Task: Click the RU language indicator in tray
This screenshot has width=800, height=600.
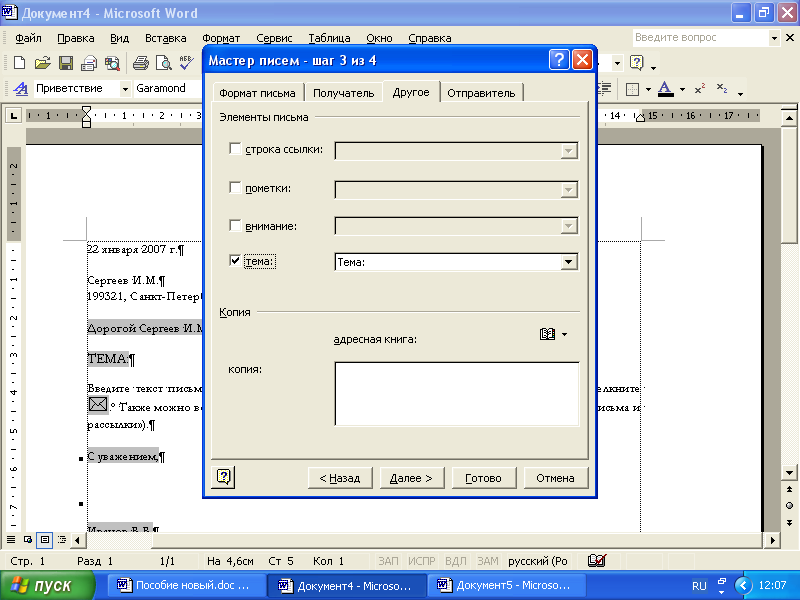Action: click(x=699, y=586)
